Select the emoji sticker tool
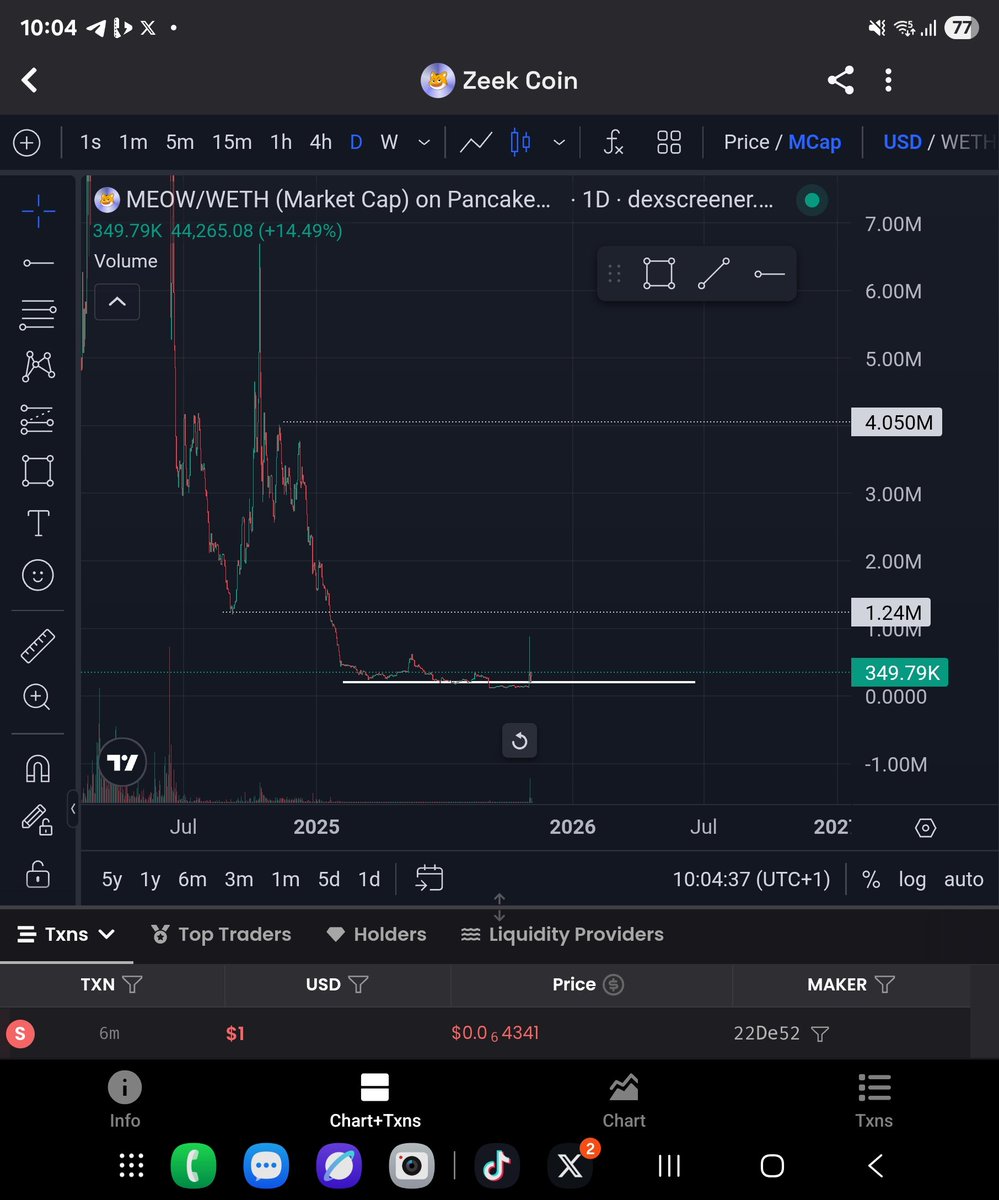 (37, 575)
